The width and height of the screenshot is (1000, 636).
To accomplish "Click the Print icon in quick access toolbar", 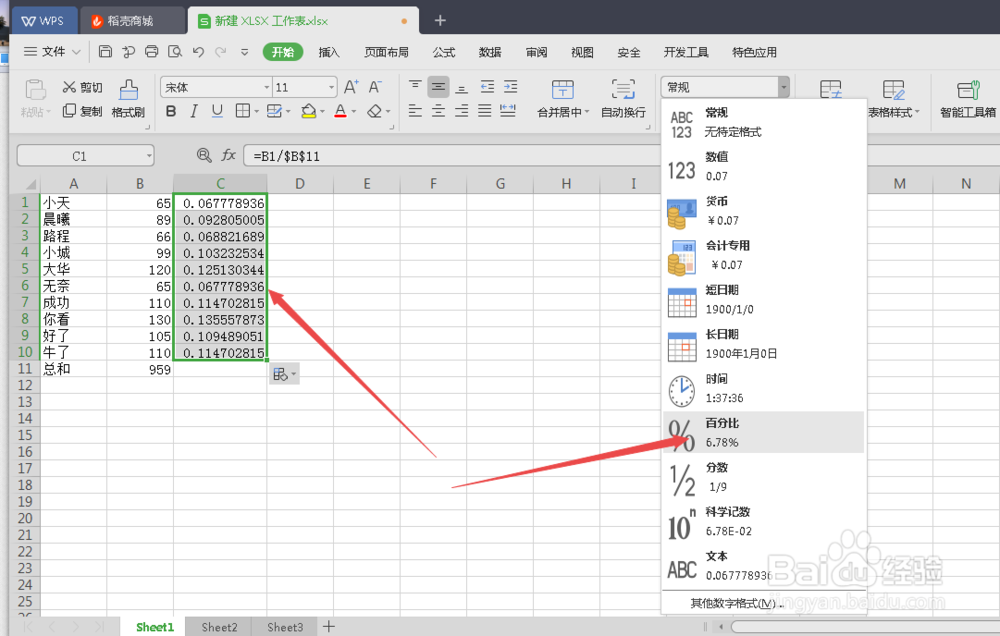I will coord(152,52).
